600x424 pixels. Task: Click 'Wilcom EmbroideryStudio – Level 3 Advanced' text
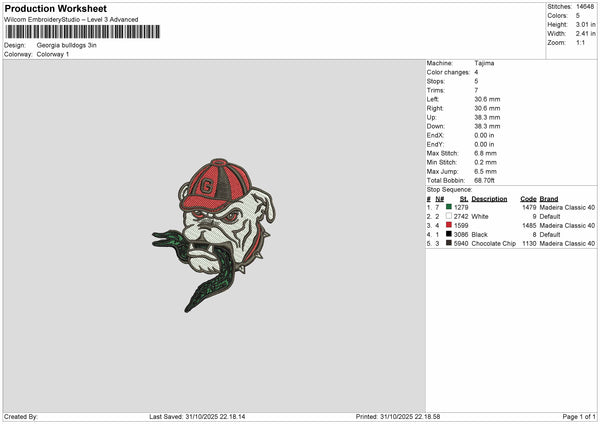click(x=71, y=20)
